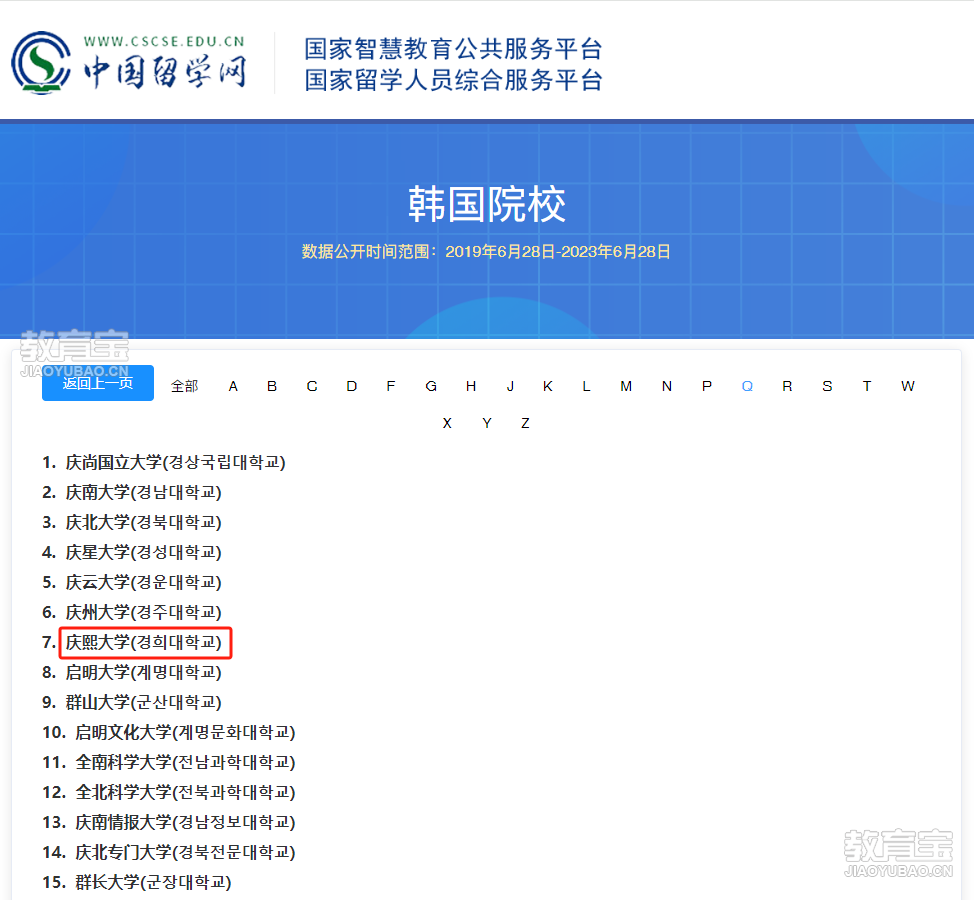This screenshot has width=974, height=900.
Task: Filter universities by letter R
Action: [x=787, y=386]
